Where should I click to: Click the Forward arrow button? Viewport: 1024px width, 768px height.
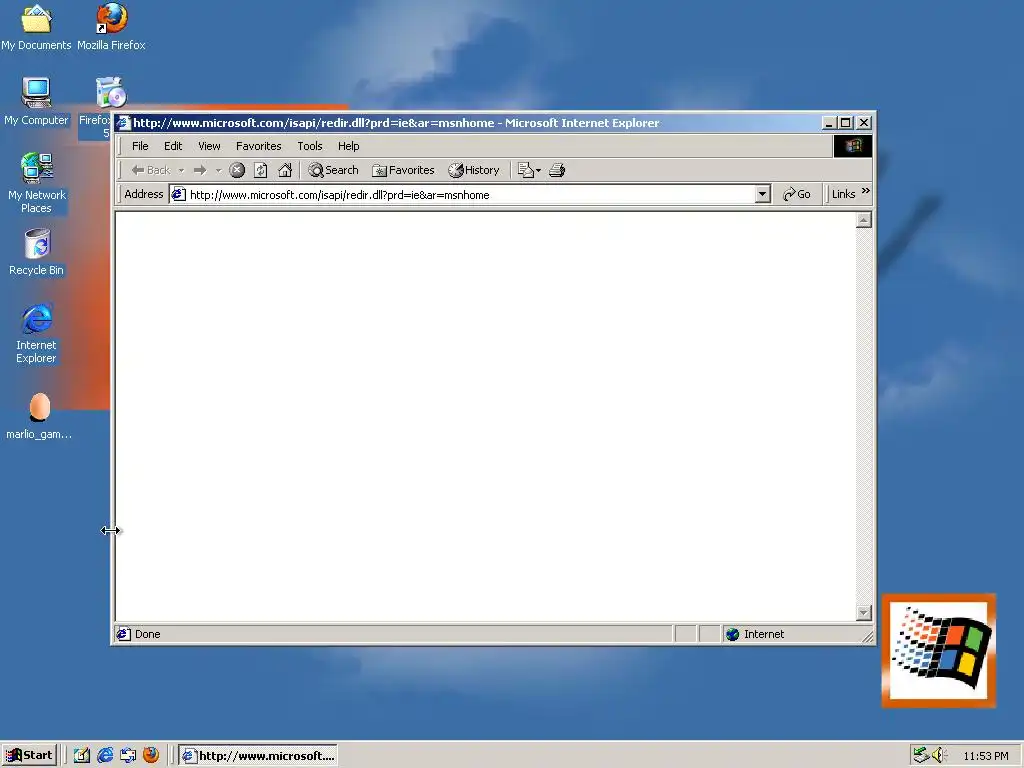pyautogui.click(x=200, y=170)
